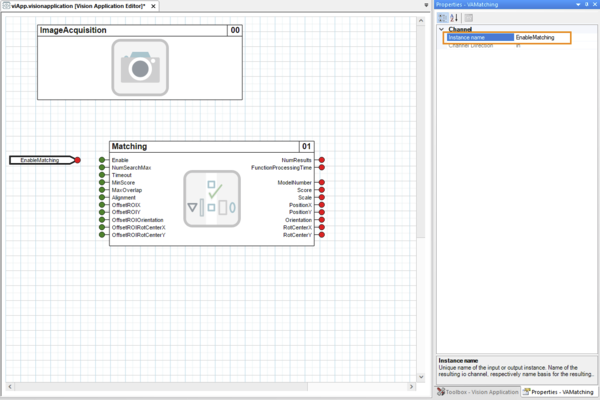Click the horizontal scrollbar right arrow
600x400 pixels.
click(411, 387)
